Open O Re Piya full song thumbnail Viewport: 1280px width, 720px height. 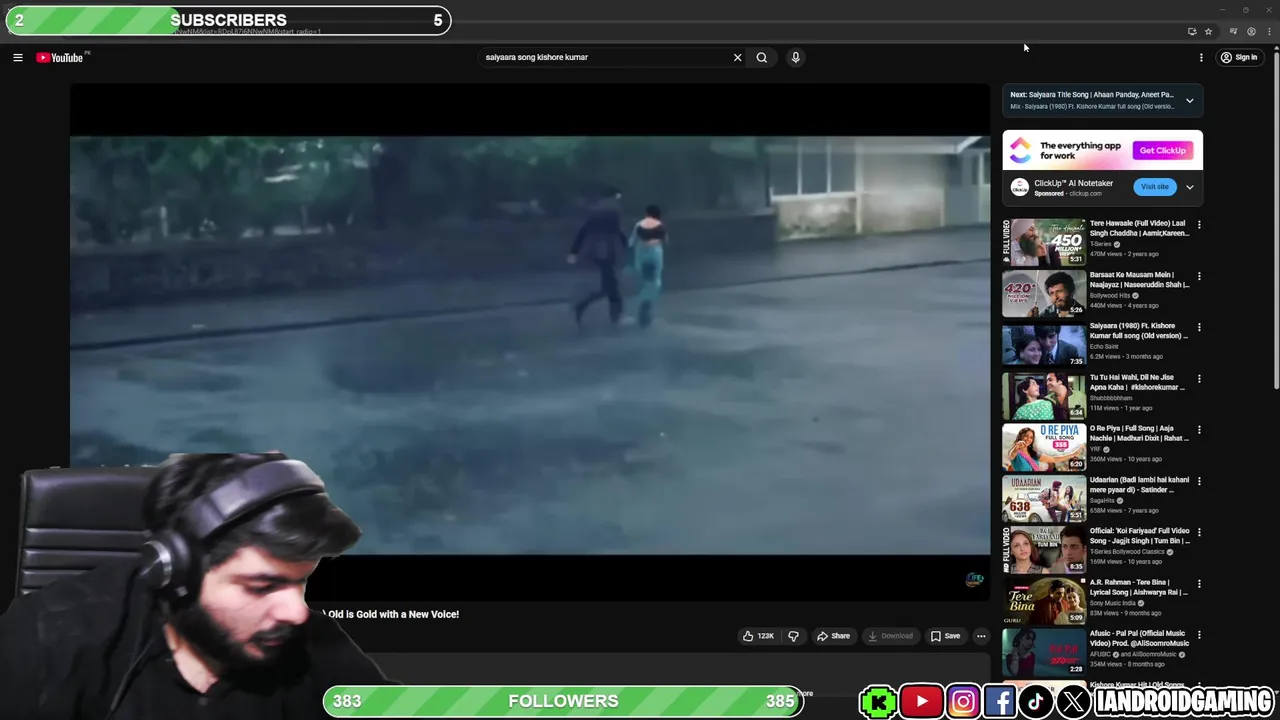pos(1044,447)
